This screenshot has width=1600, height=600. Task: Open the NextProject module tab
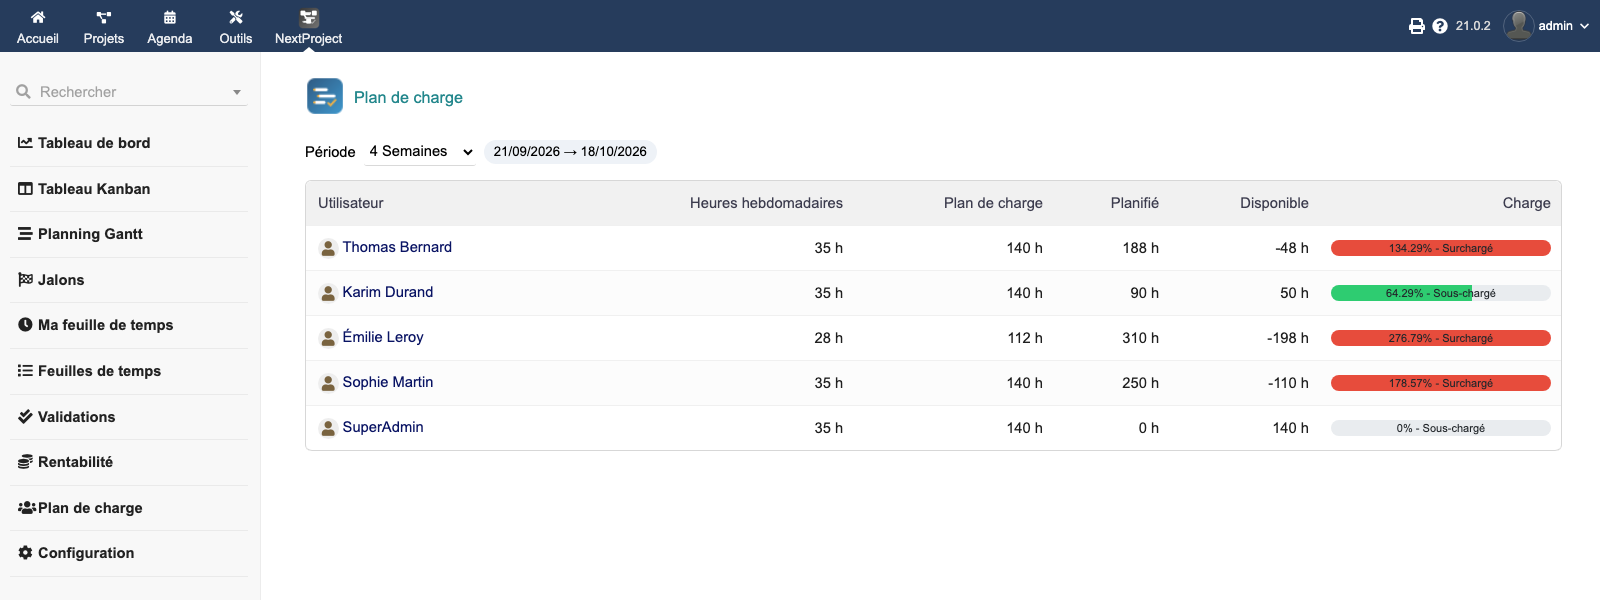pyautogui.click(x=308, y=27)
